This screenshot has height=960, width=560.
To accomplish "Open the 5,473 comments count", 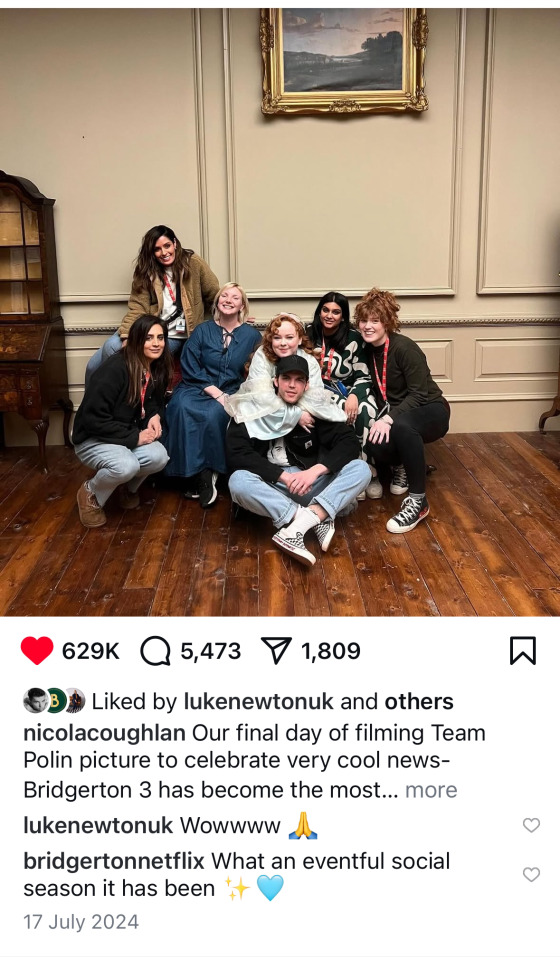I will point(211,651).
